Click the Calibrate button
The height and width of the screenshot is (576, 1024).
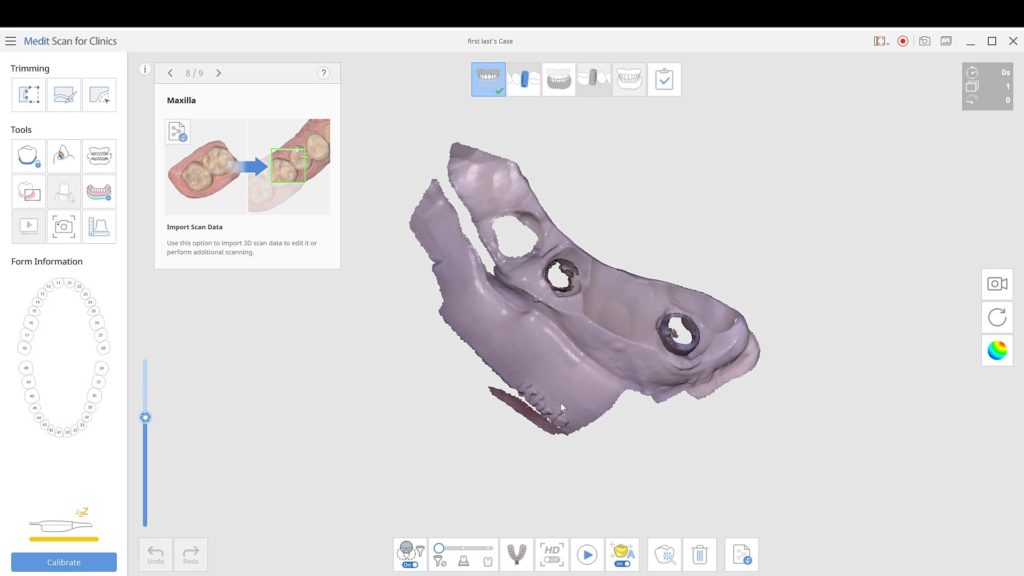click(64, 562)
